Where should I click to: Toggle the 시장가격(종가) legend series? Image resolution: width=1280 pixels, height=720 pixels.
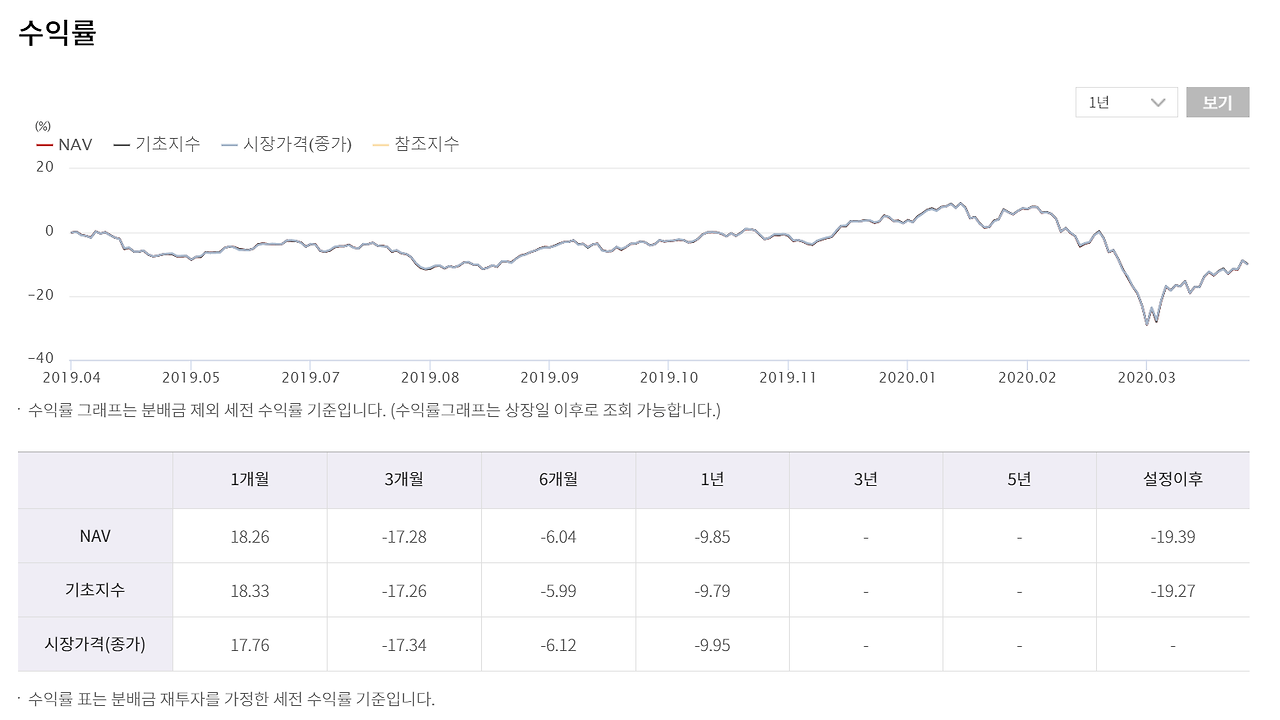[x=286, y=144]
